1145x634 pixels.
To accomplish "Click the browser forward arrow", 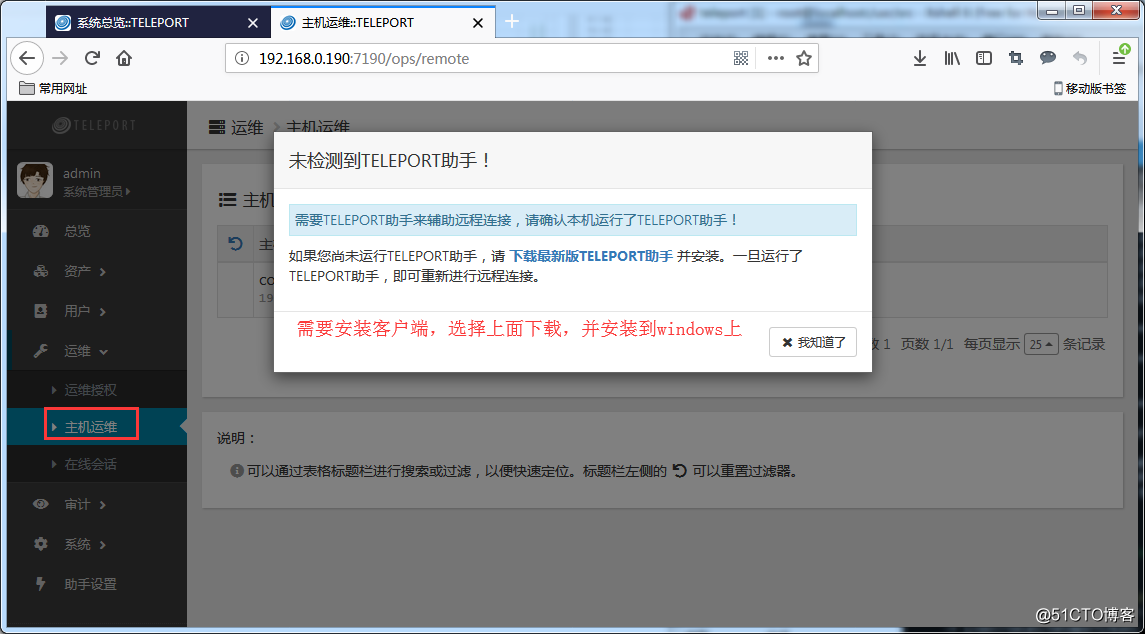I will (x=61, y=58).
